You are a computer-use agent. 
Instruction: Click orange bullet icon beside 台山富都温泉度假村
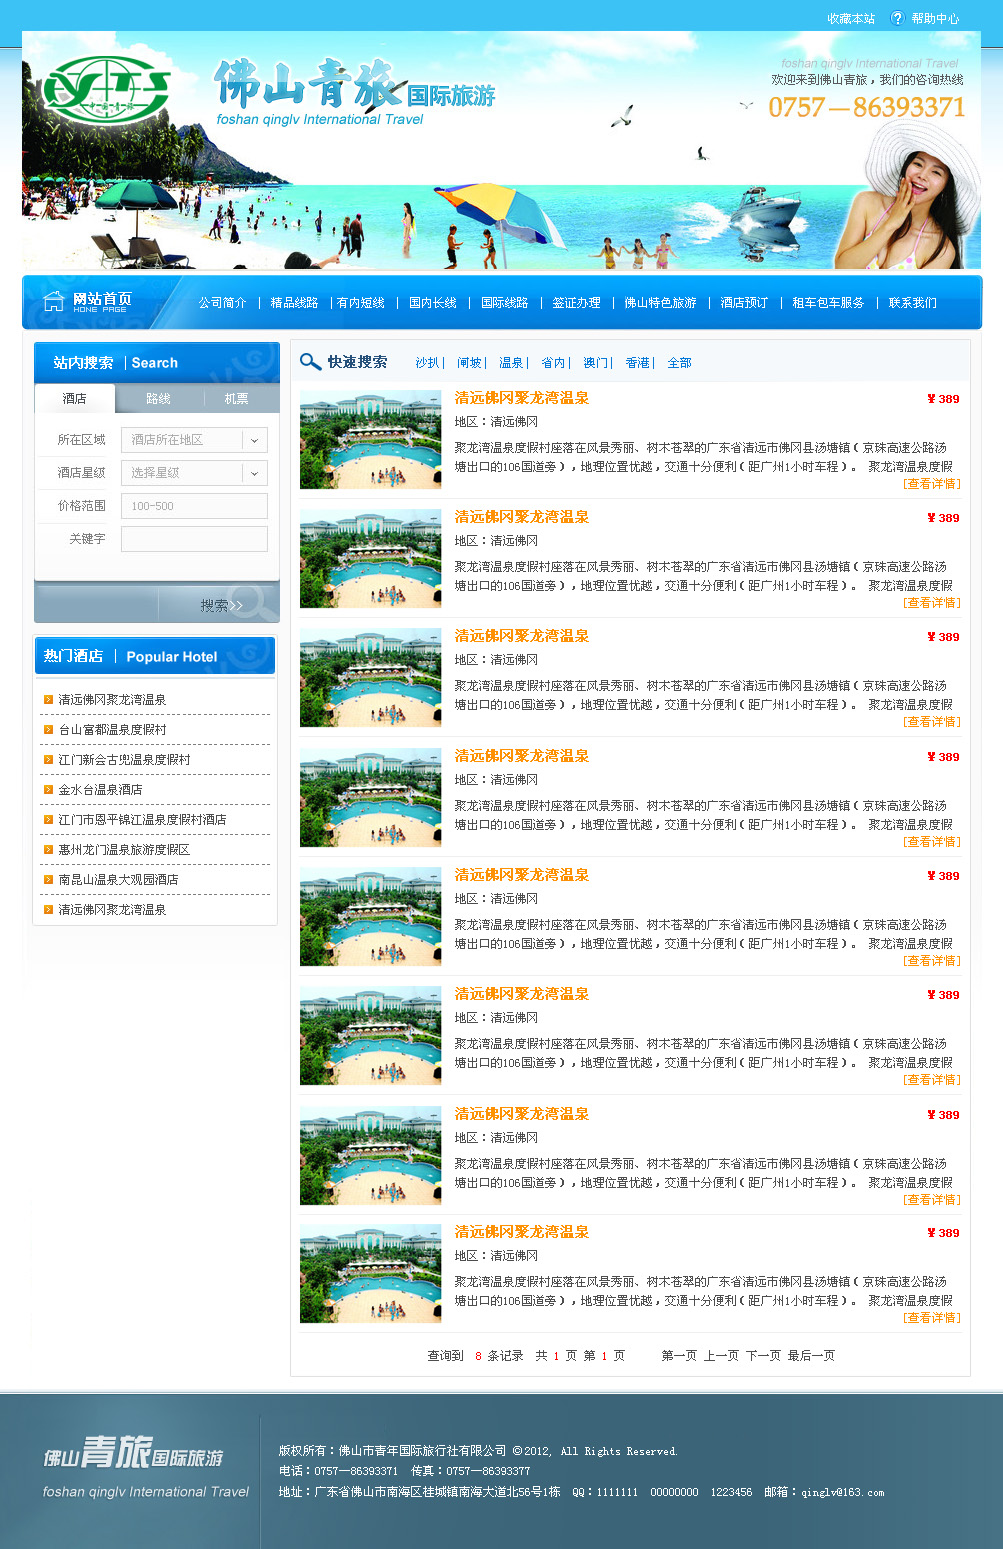pos(47,729)
